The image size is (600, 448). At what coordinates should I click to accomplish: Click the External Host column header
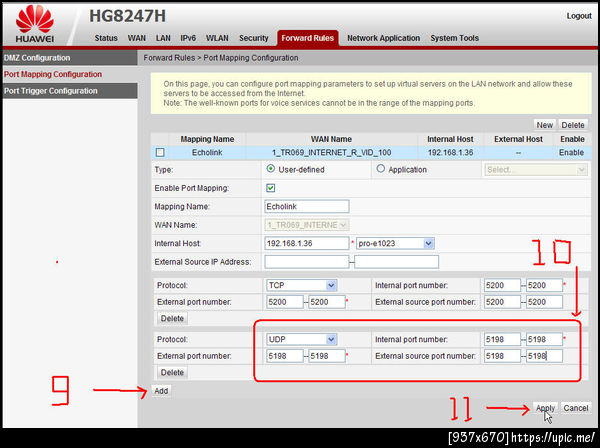point(518,139)
